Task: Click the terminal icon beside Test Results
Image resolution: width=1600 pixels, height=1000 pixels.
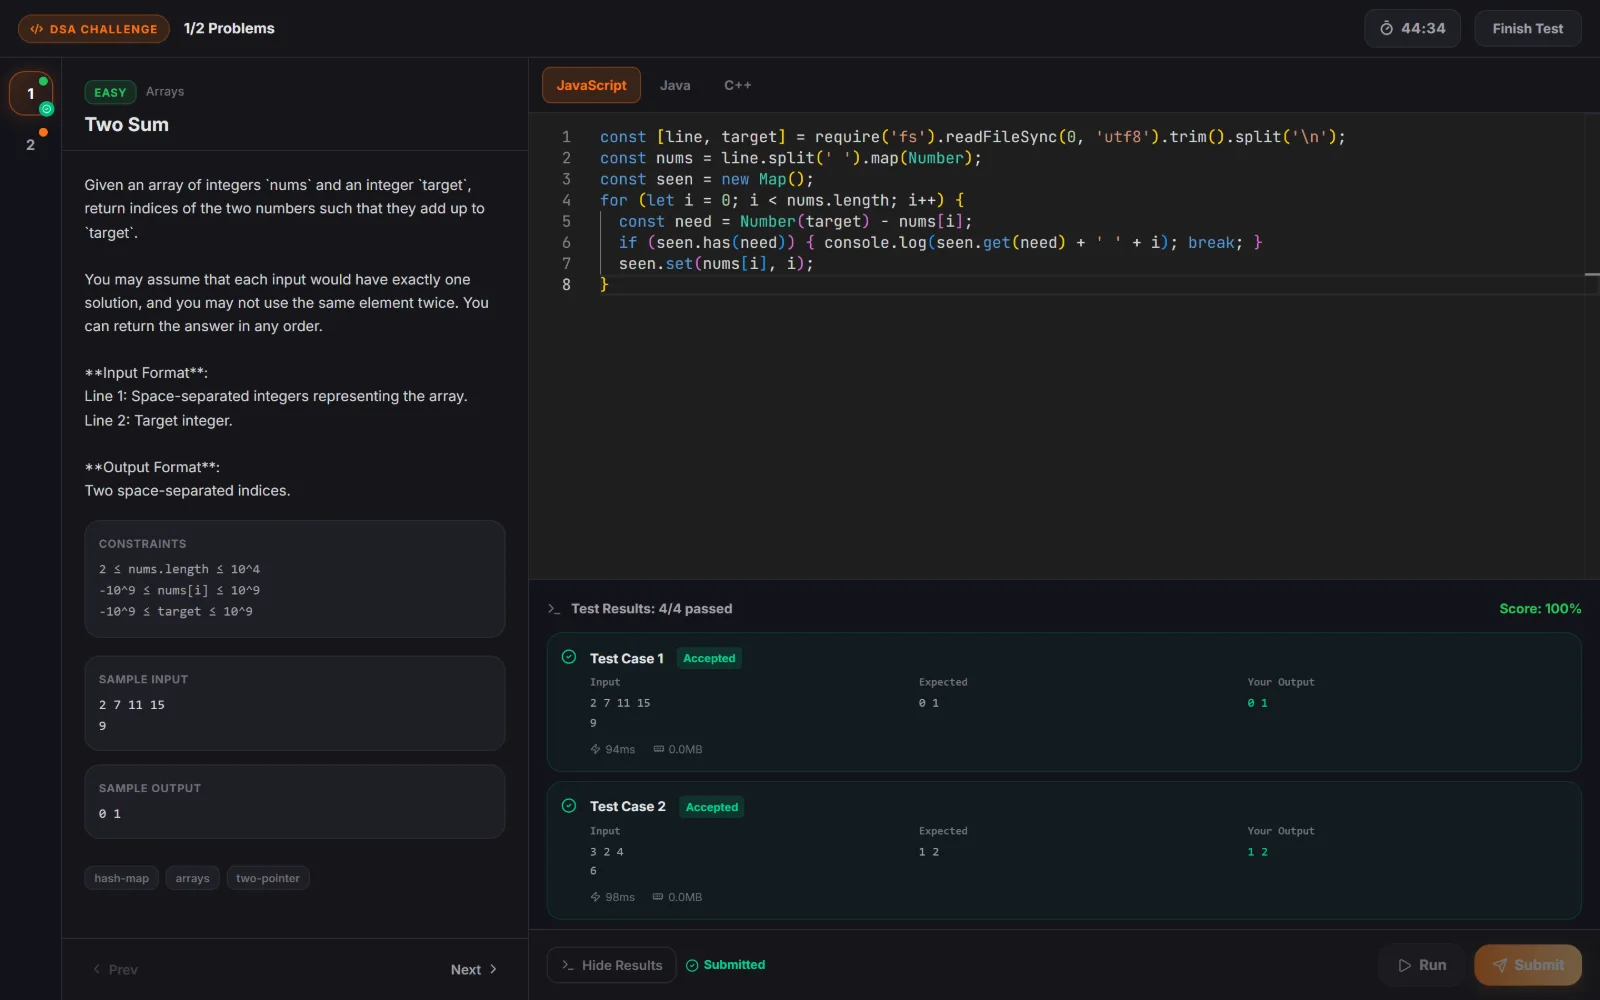Action: [x=554, y=609]
